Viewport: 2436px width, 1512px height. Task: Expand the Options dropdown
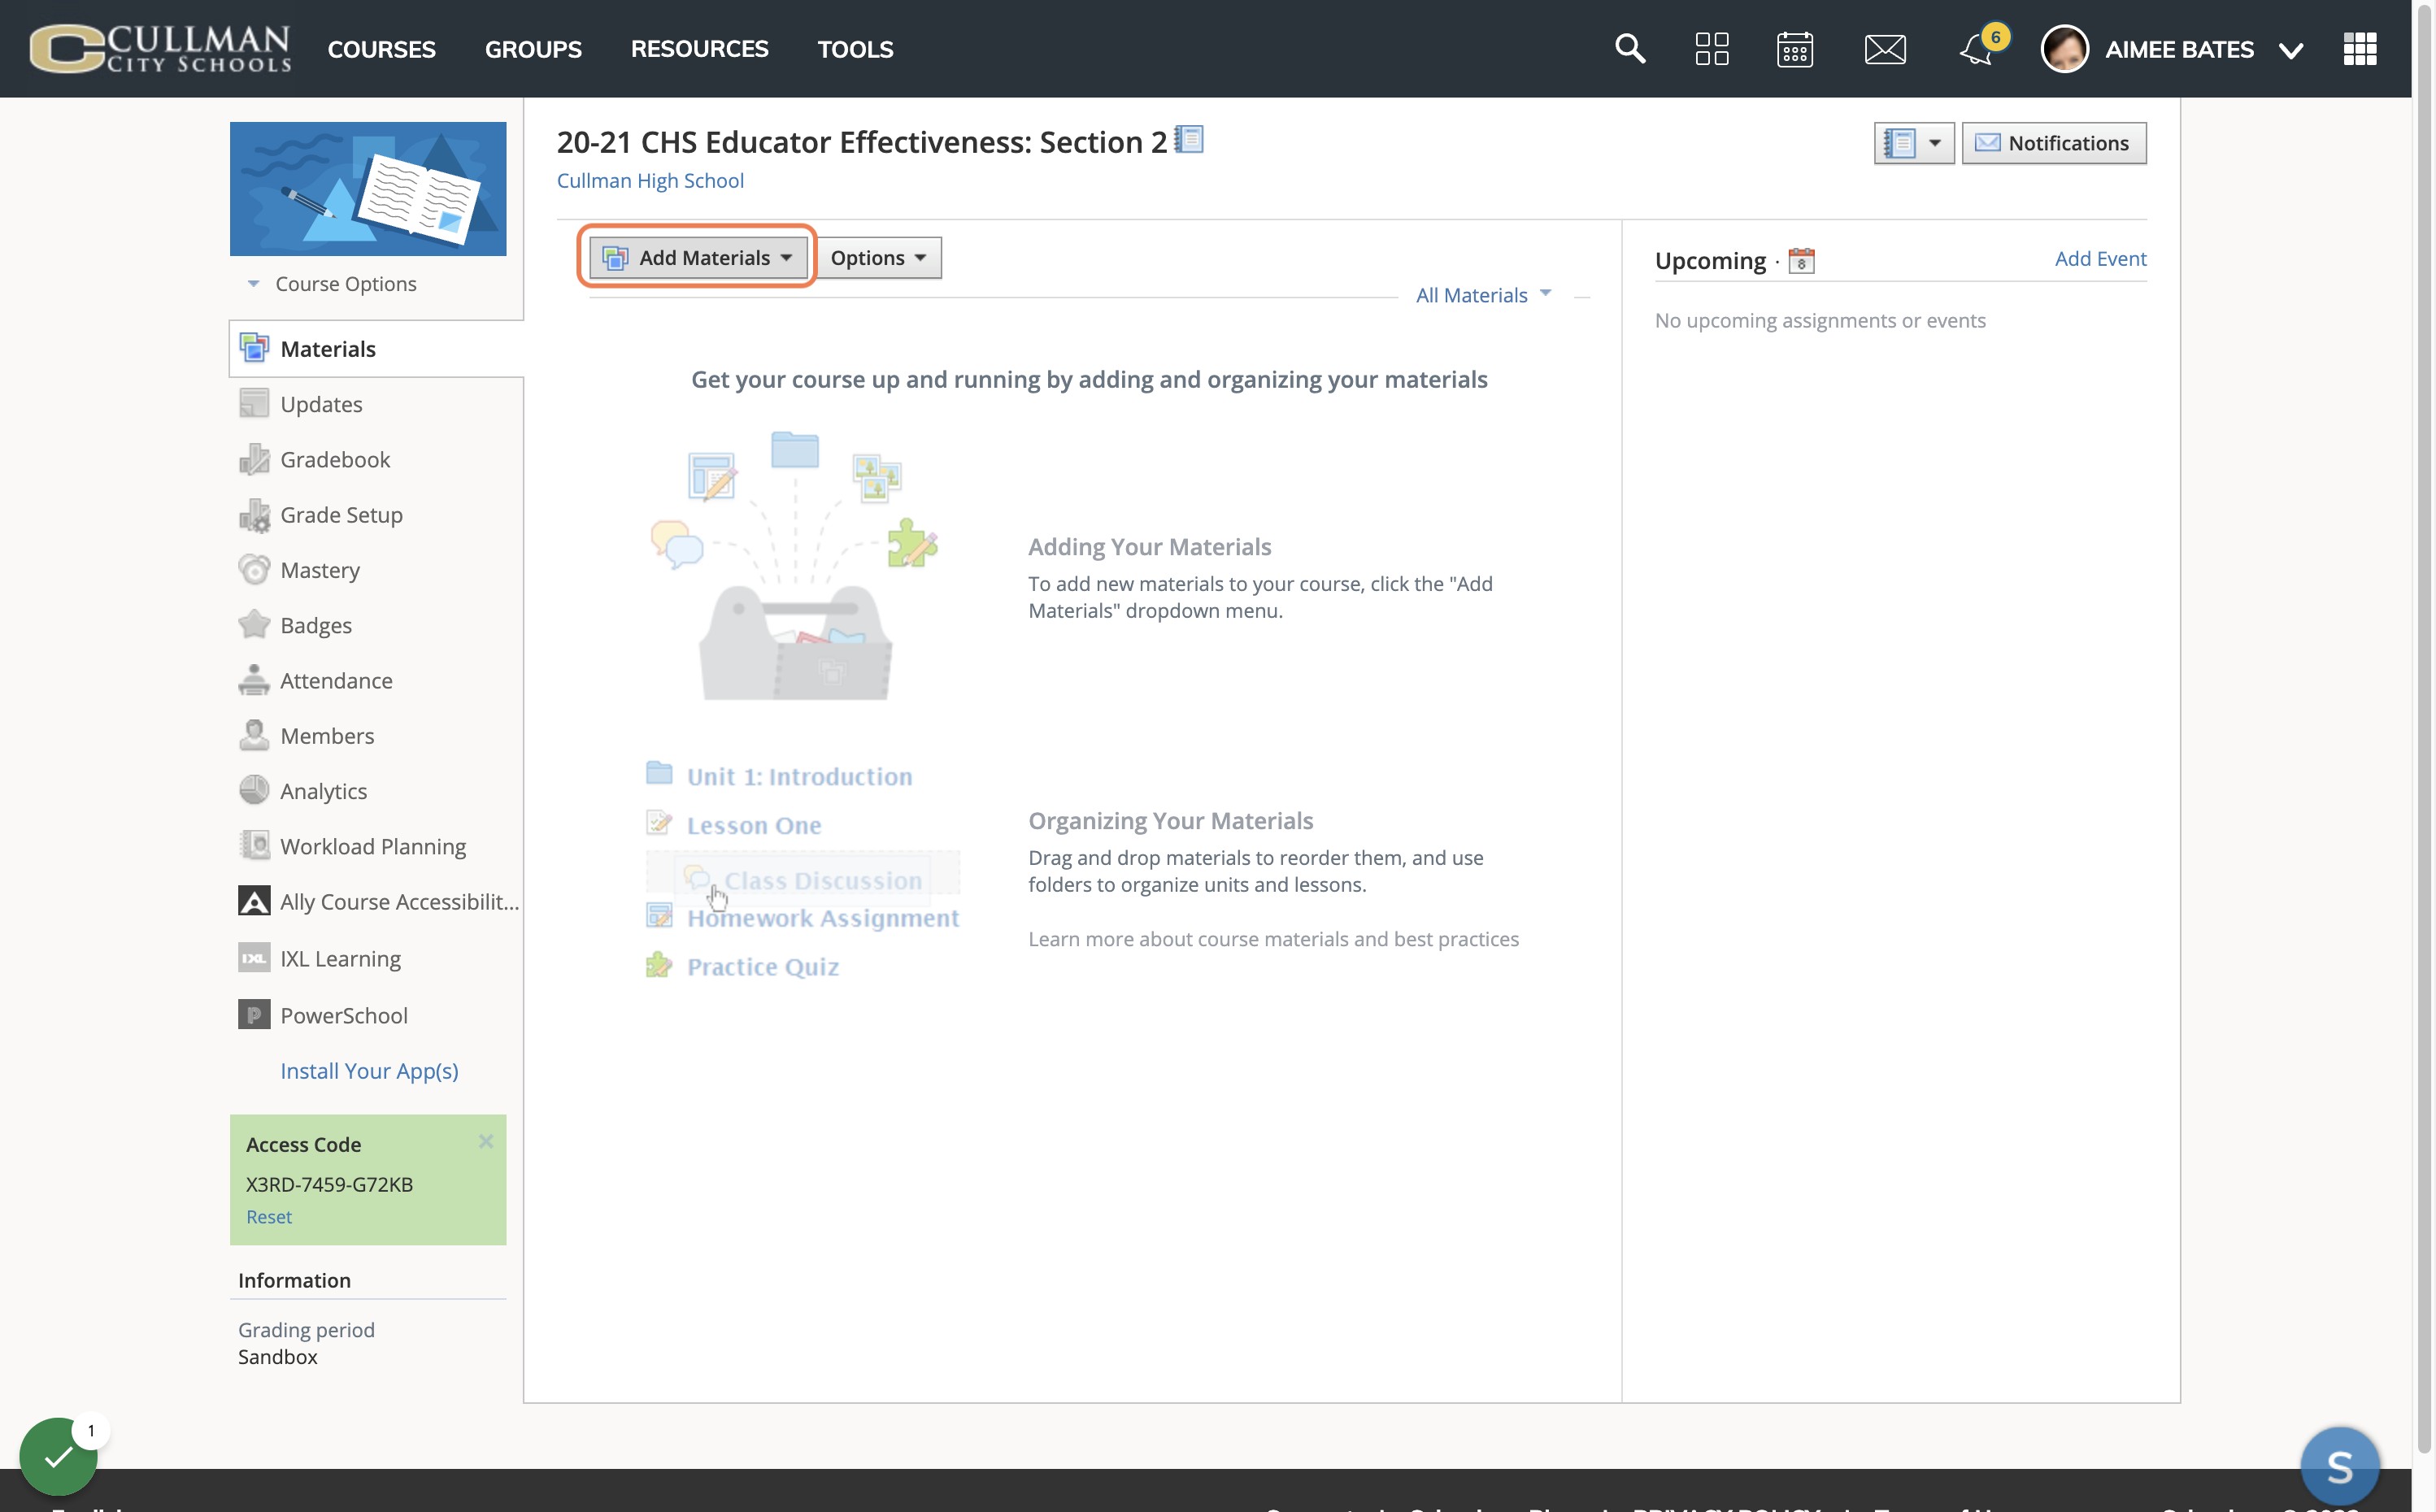click(x=878, y=257)
